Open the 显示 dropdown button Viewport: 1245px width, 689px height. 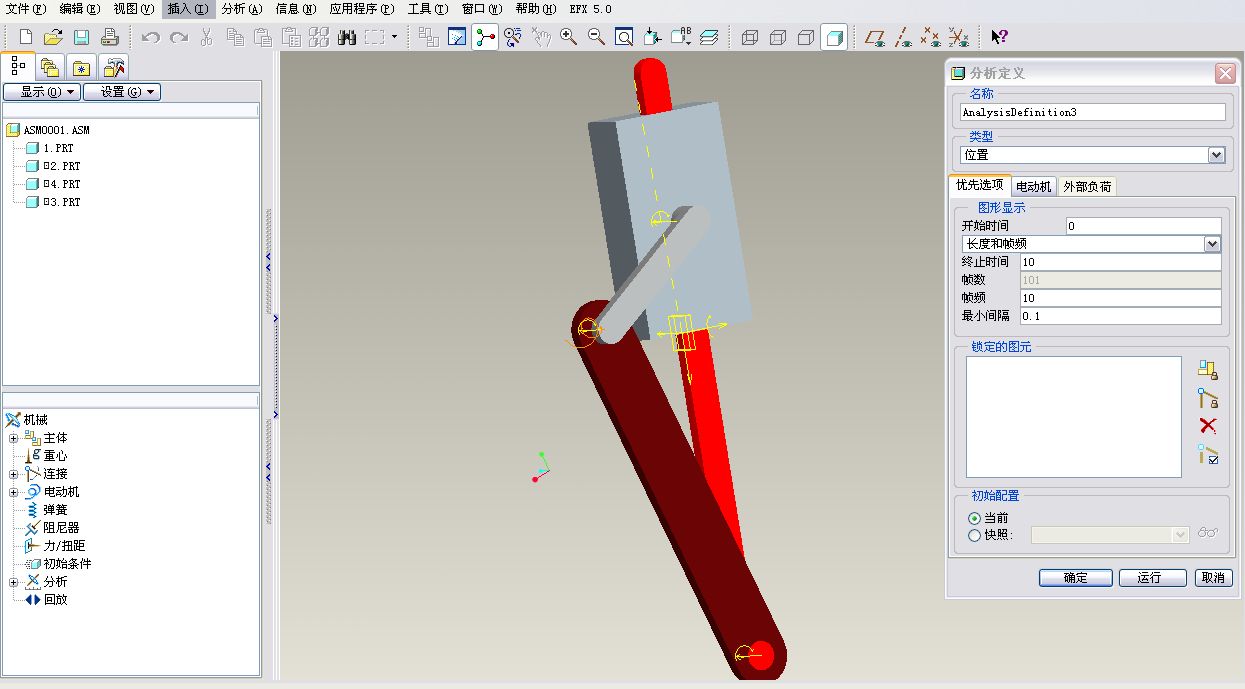(x=41, y=92)
